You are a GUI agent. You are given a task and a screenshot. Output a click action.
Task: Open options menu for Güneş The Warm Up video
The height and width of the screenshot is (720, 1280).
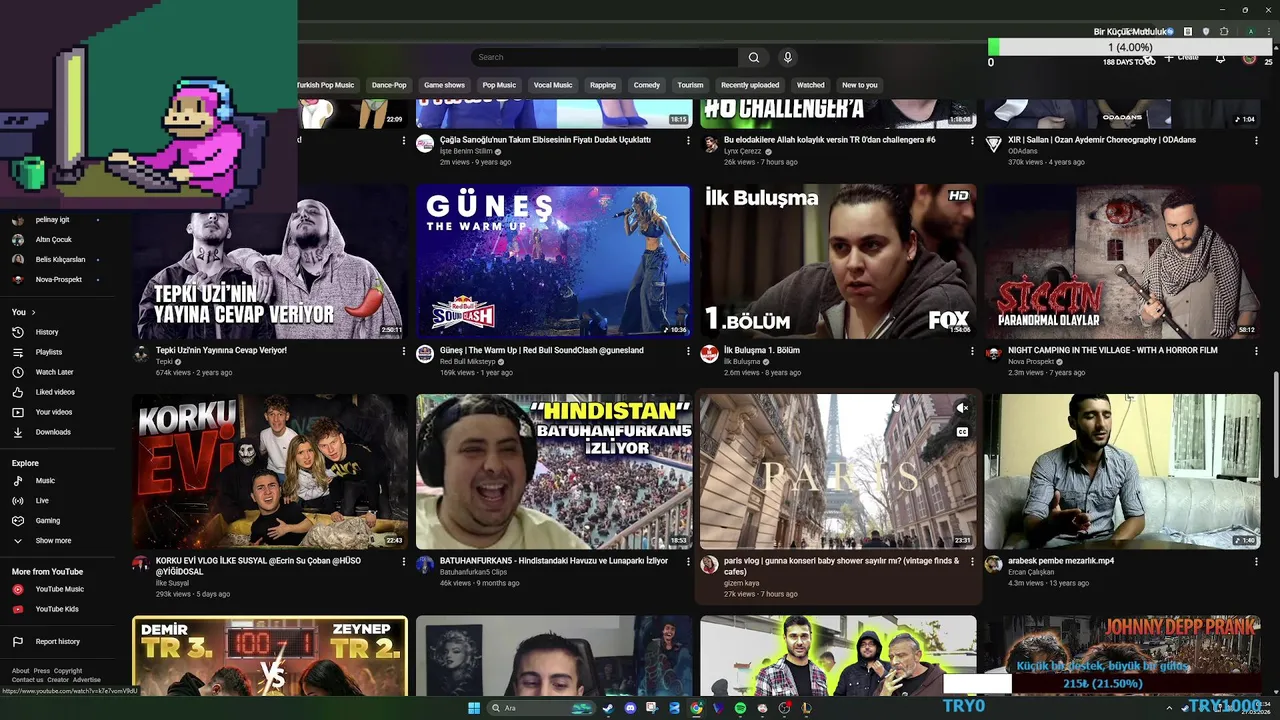688,351
